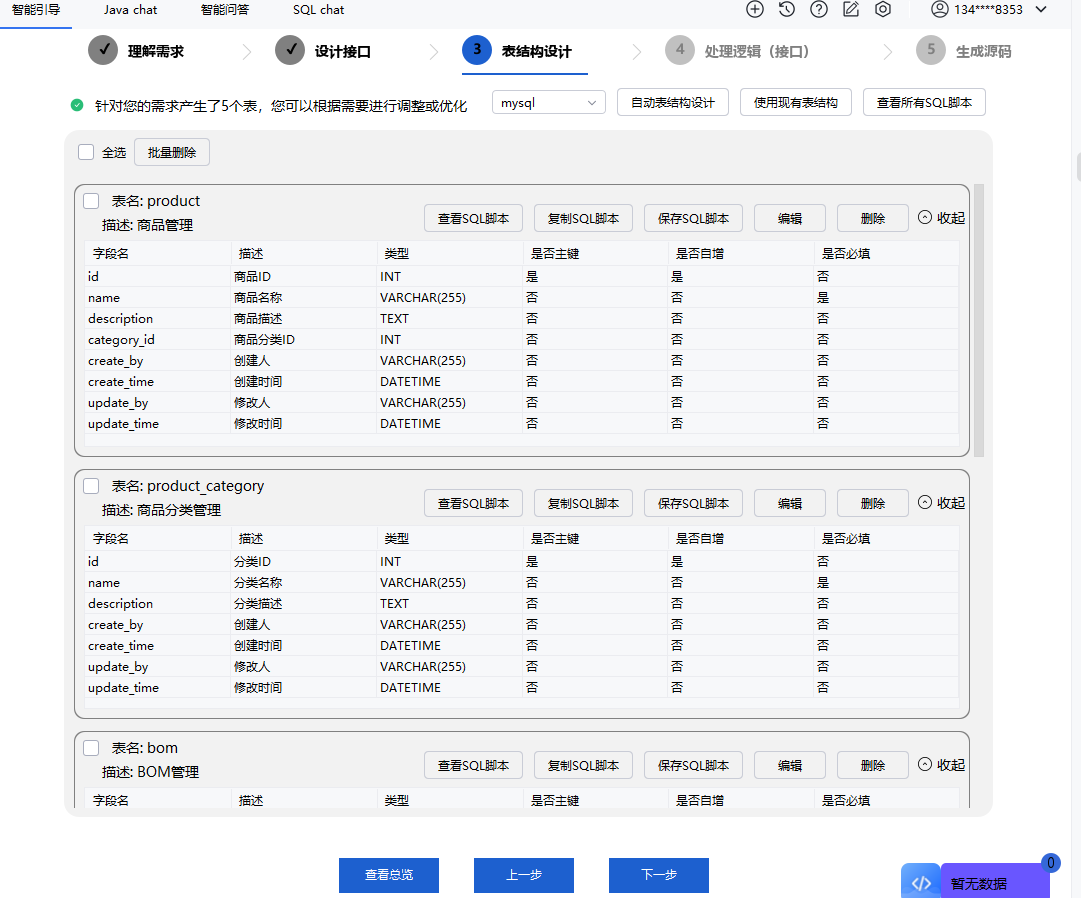Click 上一步 button
Viewport: 1081px width, 898px height.
click(524, 875)
